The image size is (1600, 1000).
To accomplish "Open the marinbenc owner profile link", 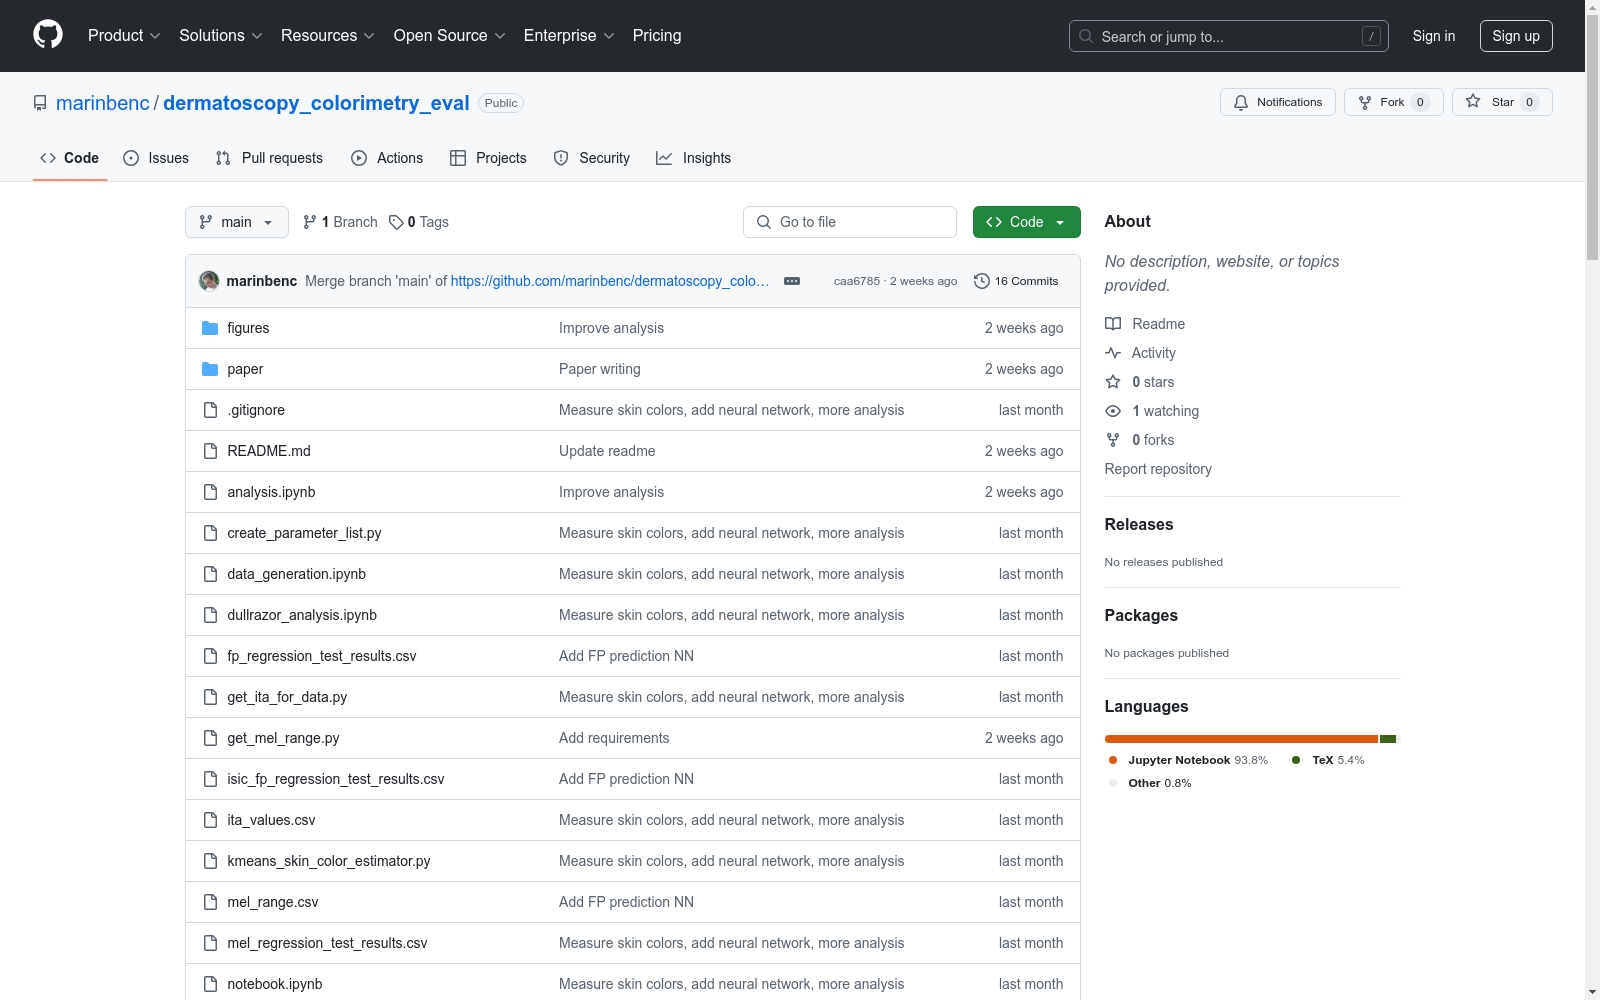I will click(103, 103).
